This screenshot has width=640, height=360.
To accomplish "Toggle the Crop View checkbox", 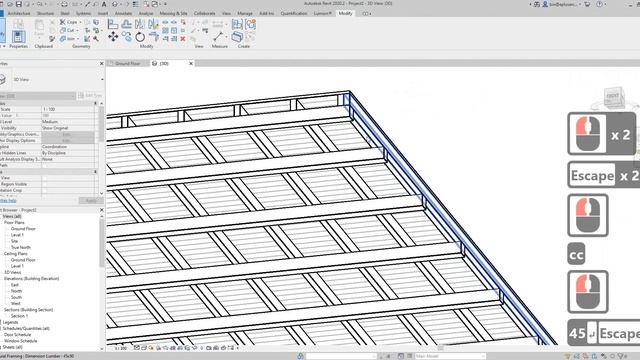I will tap(44, 178).
